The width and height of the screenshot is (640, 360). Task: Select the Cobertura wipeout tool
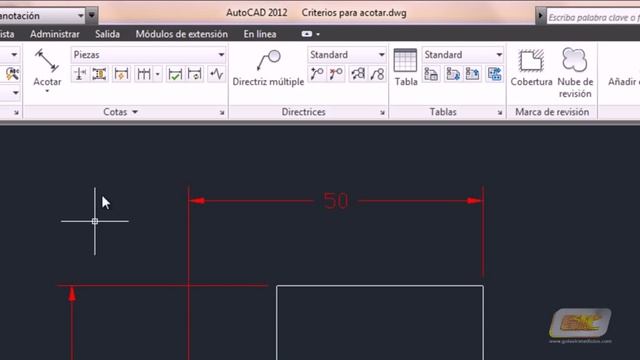click(531, 67)
